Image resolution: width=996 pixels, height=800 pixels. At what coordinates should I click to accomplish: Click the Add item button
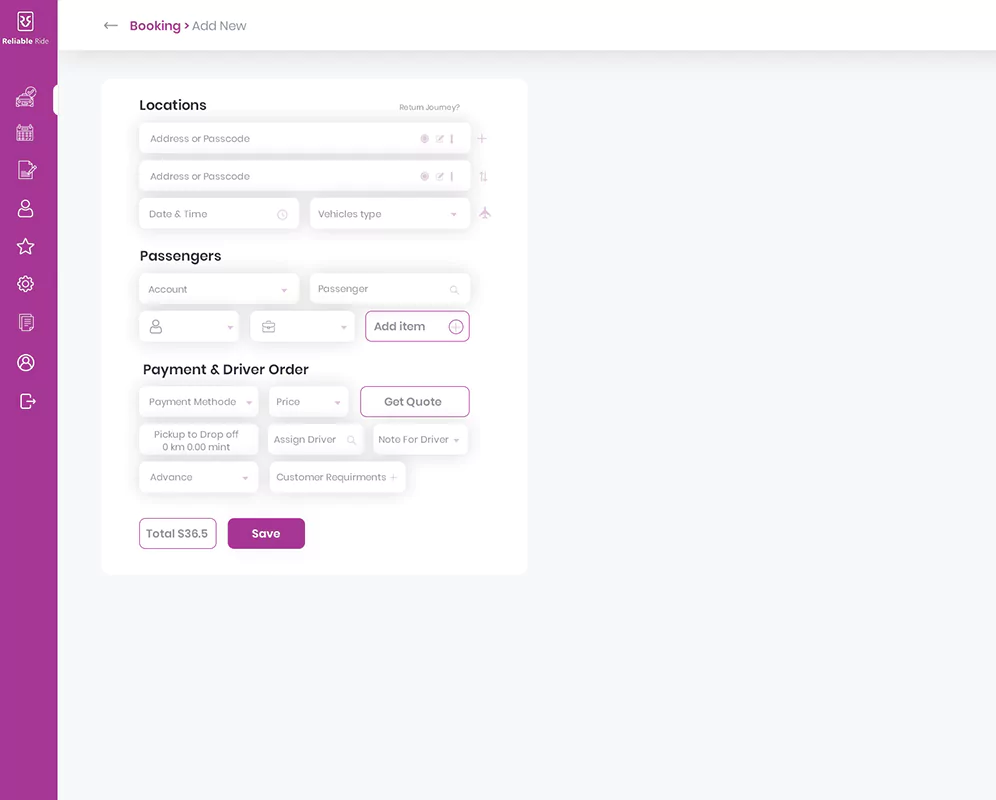coord(416,327)
